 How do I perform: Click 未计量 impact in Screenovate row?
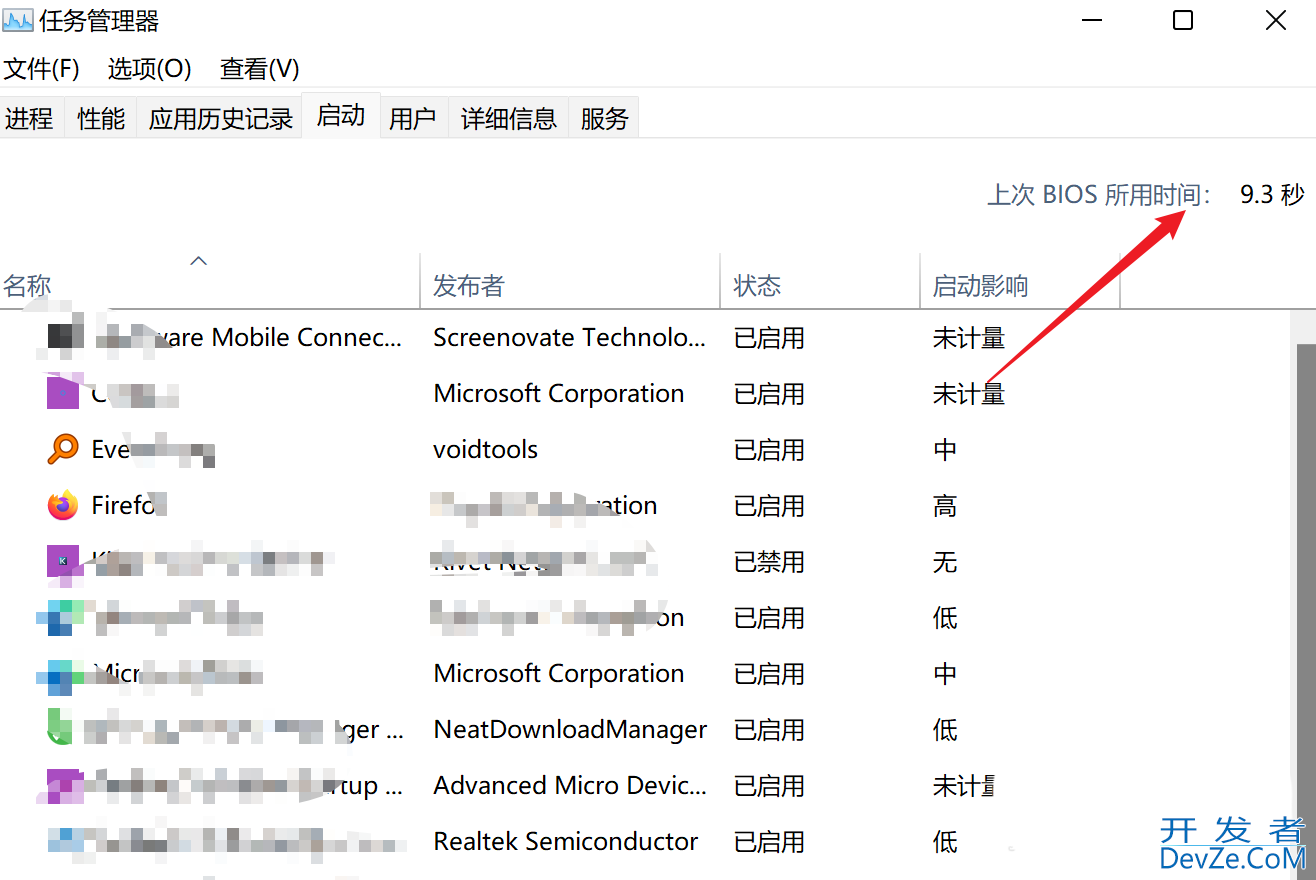[x=968, y=338]
